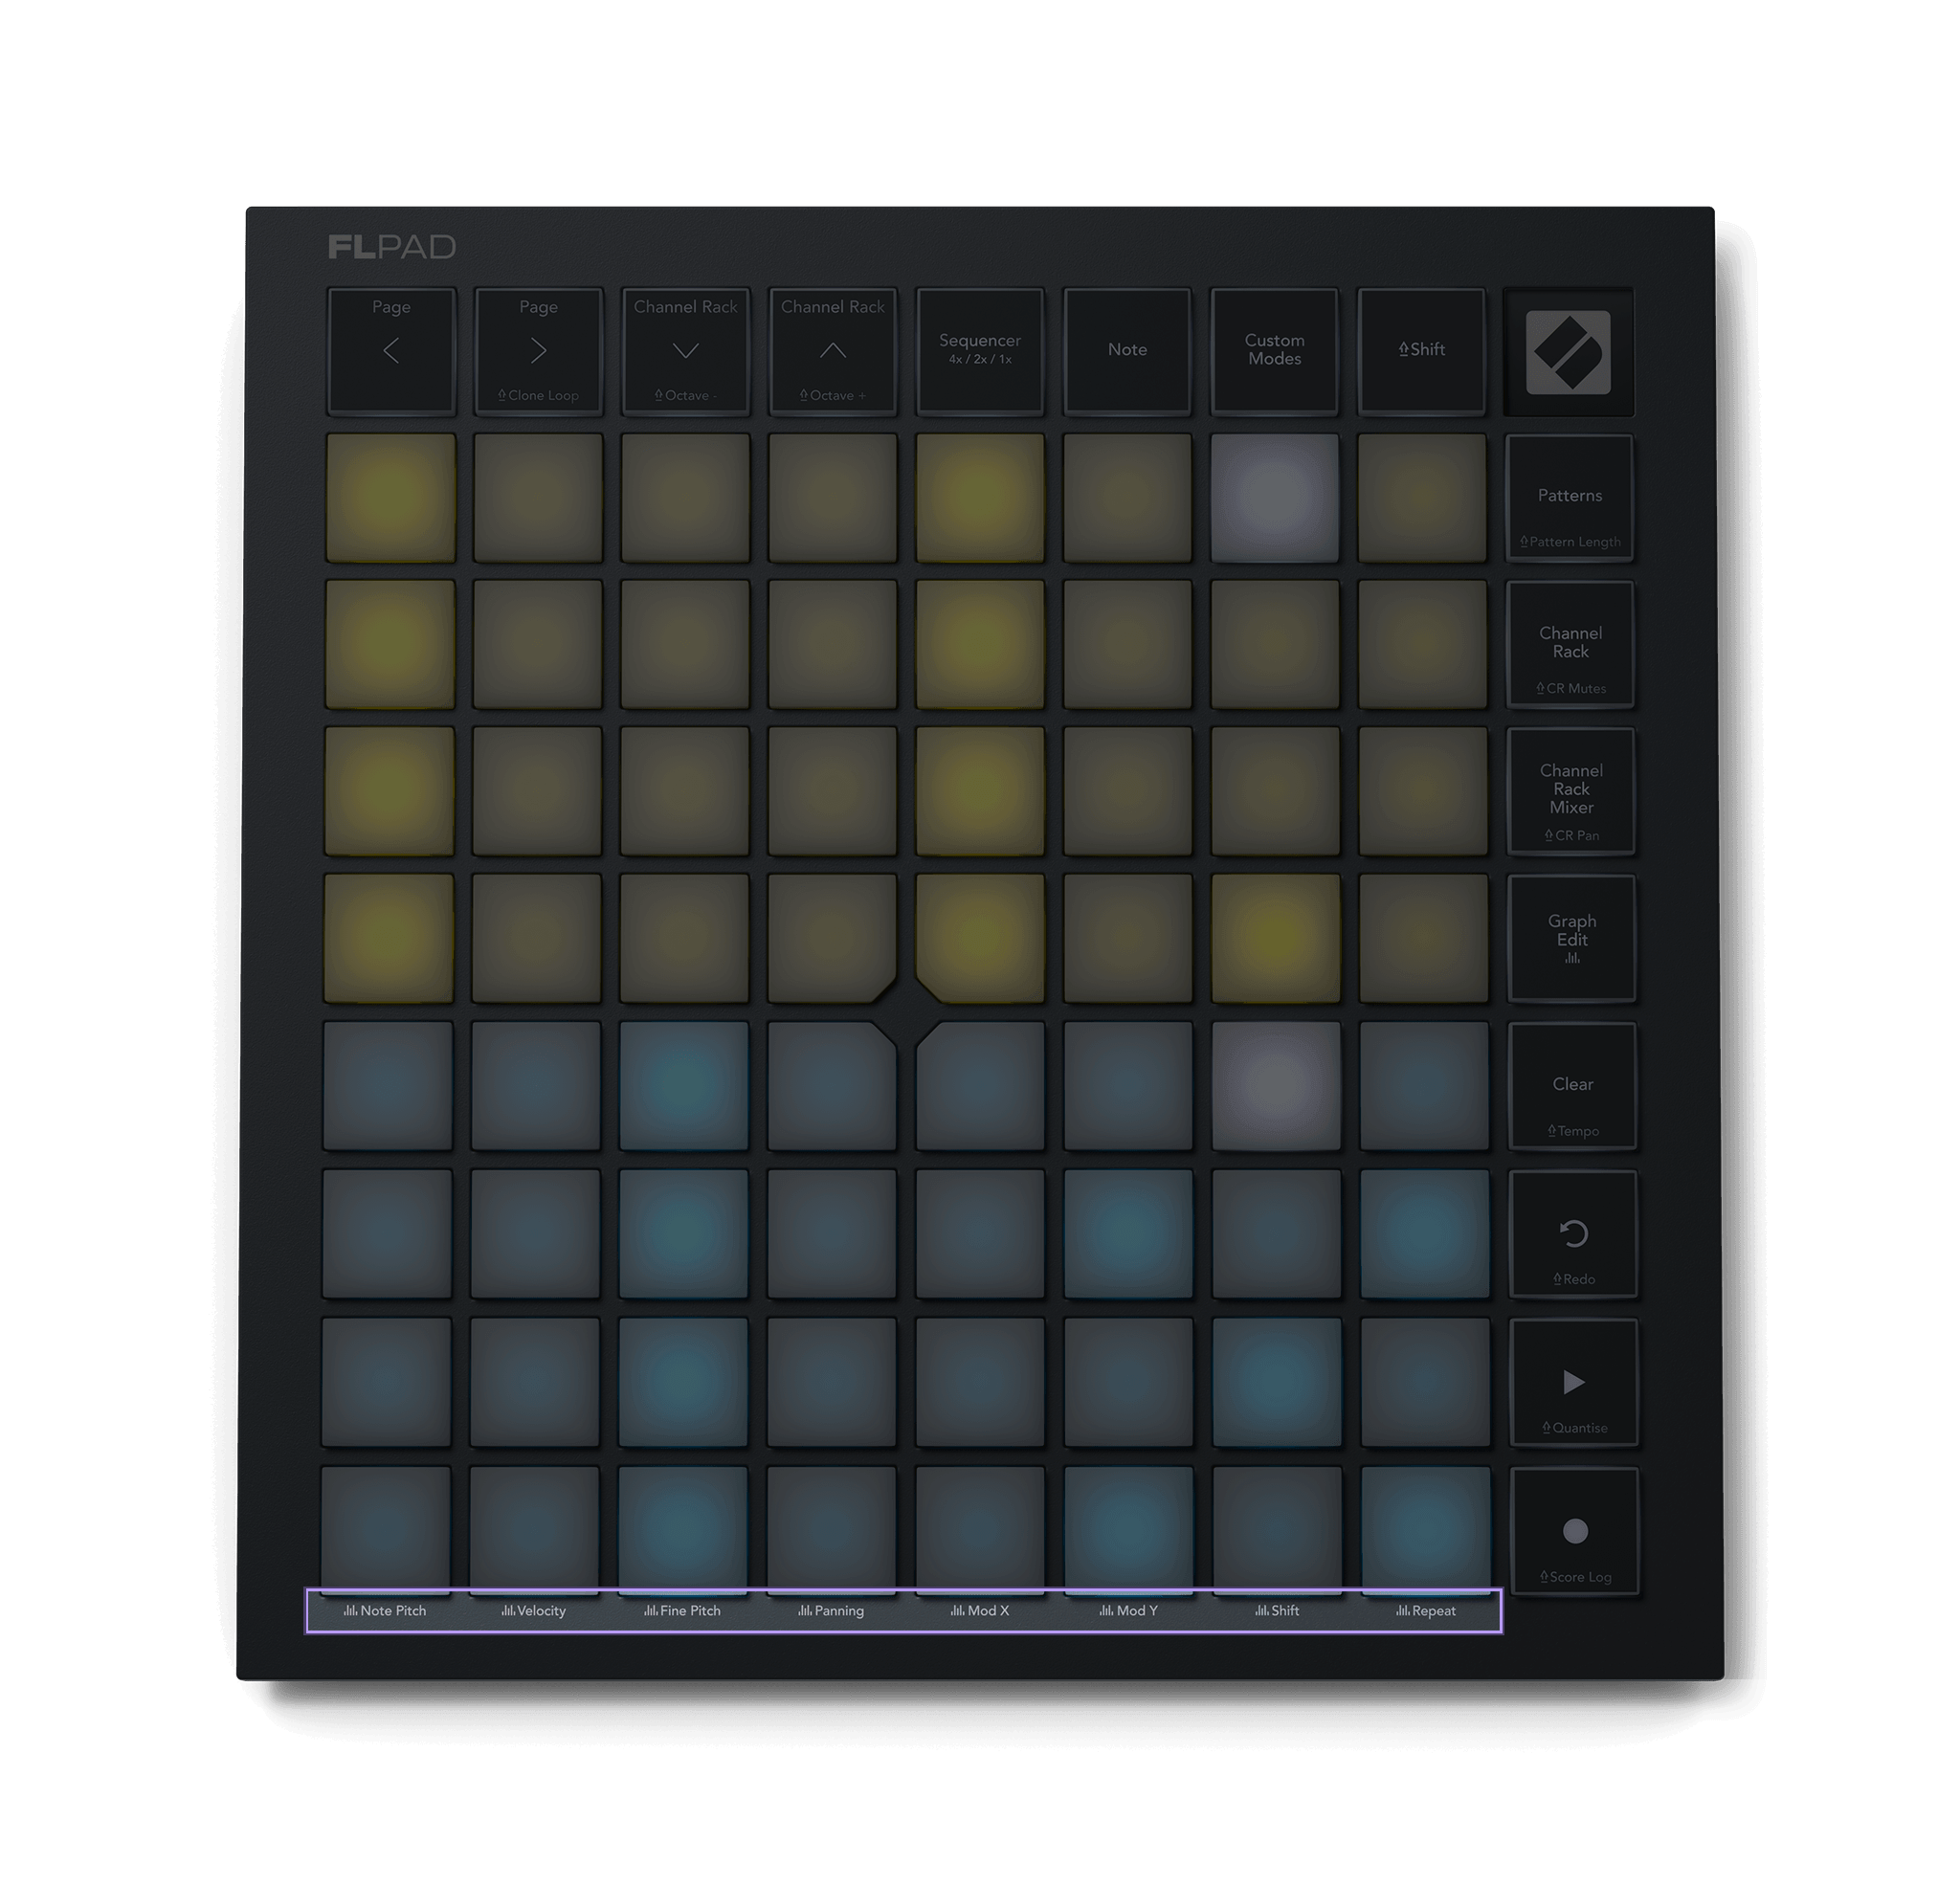This screenshot has height=1887, width=1960.
Task: Tap the Page left arrow button
Action: (x=391, y=351)
